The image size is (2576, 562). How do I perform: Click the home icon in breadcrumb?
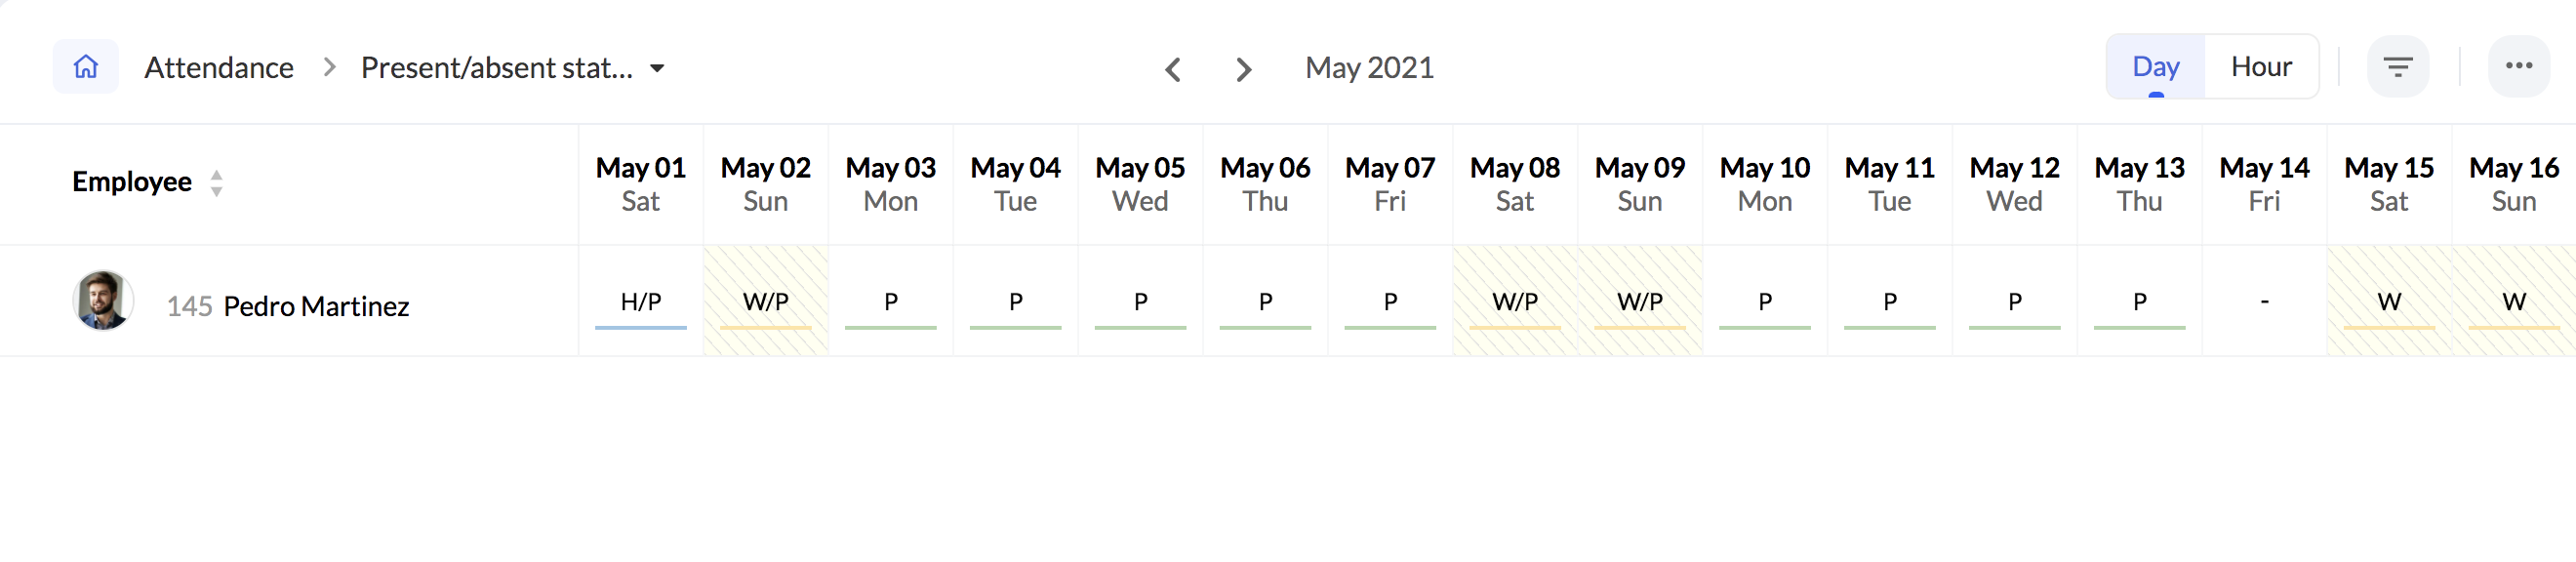click(86, 67)
